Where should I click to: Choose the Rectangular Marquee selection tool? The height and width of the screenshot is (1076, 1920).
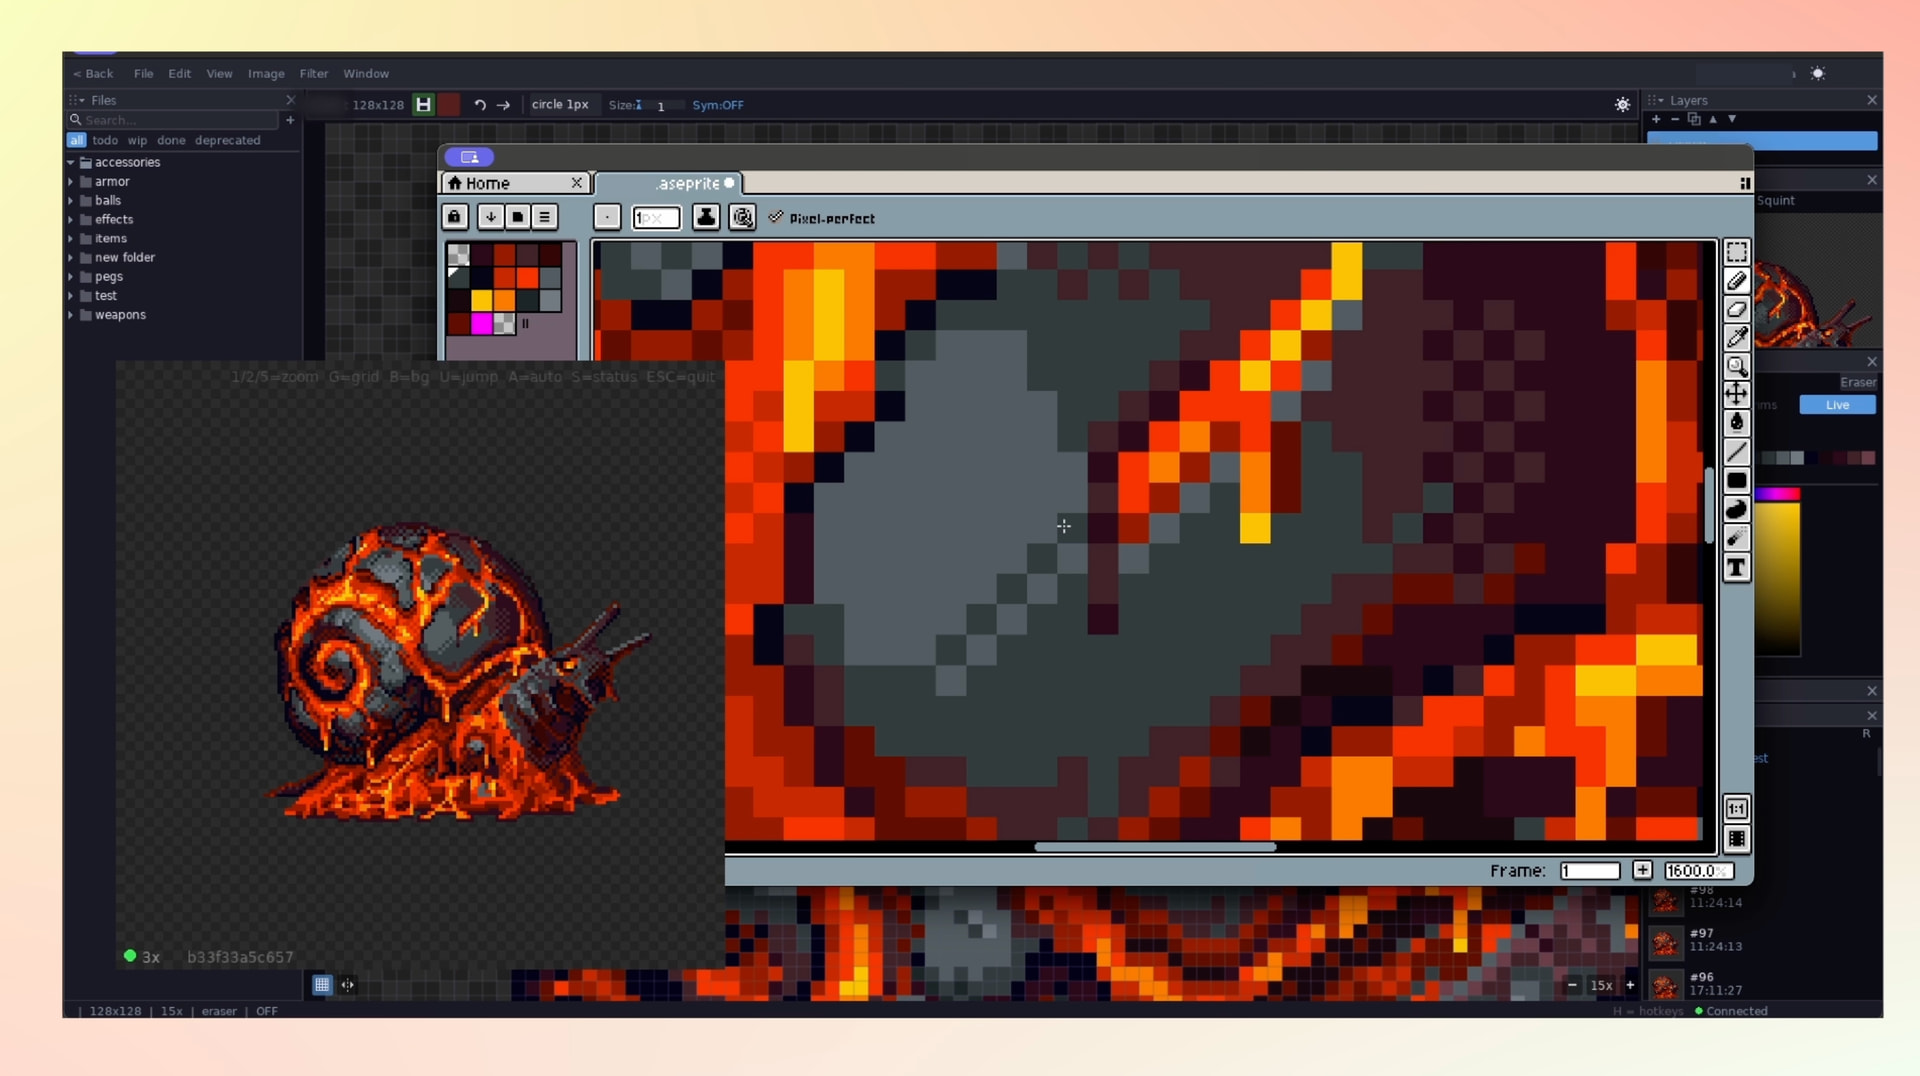coord(1737,252)
